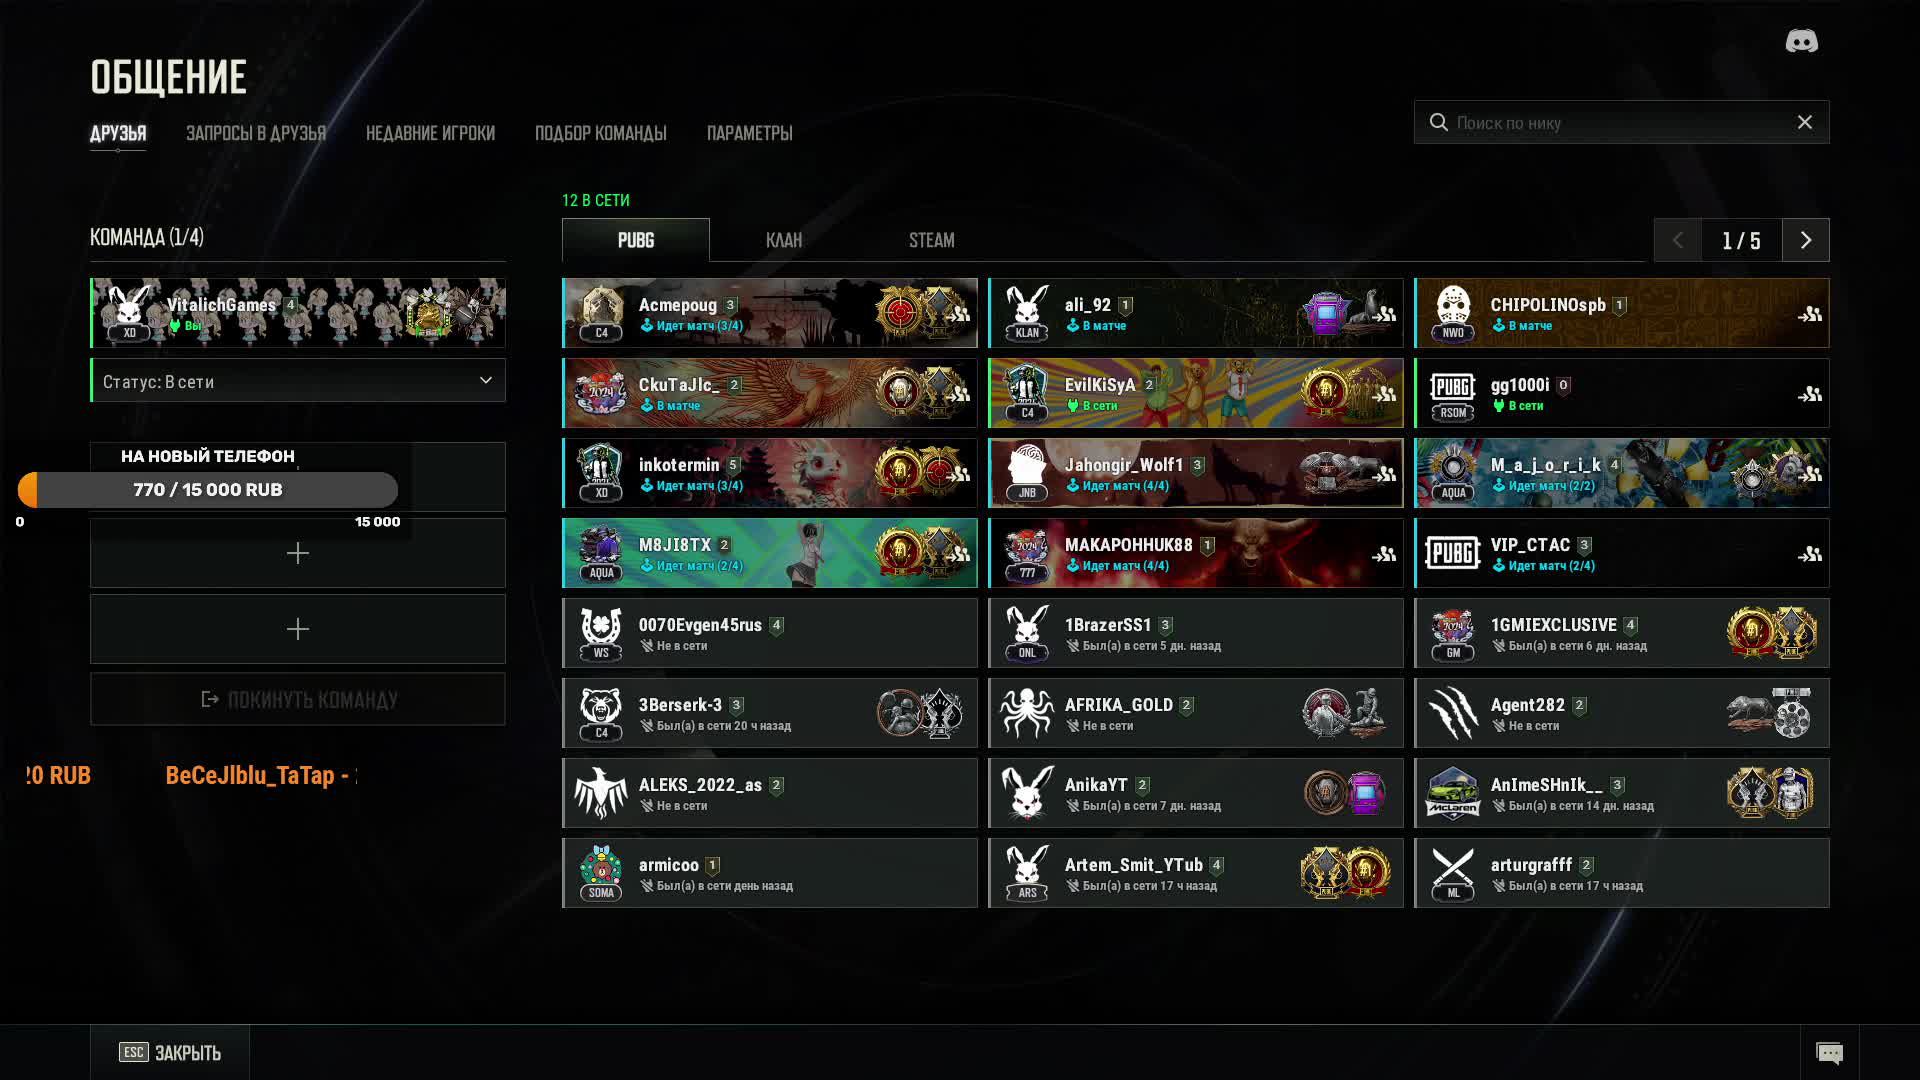The image size is (1920, 1080).
Task: Clear the nickname search field
Action: click(x=1805, y=122)
